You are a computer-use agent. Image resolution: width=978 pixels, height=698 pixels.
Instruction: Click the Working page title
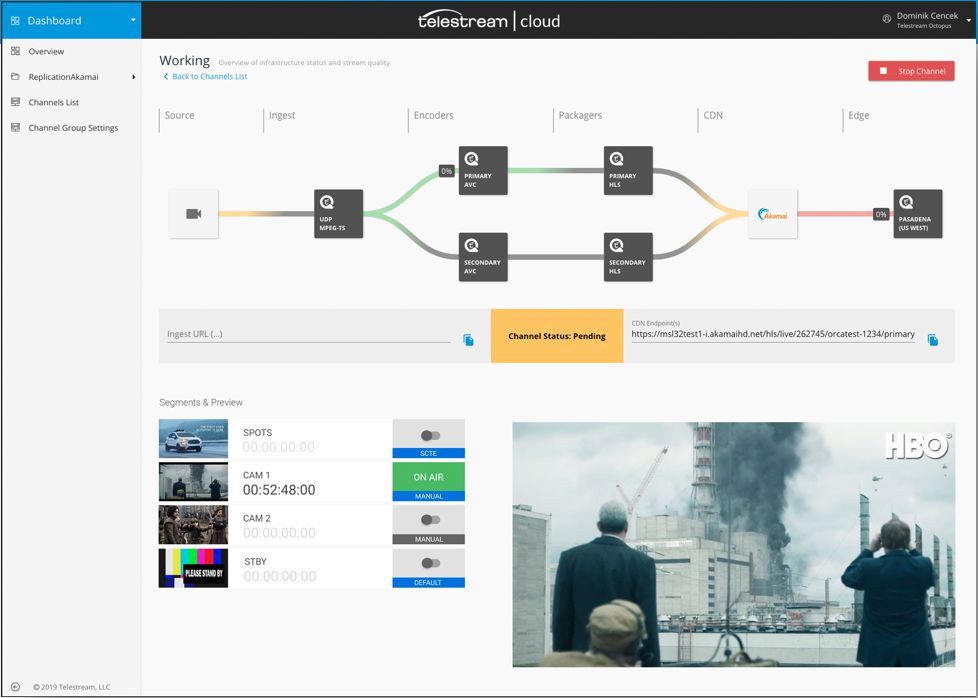point(185,61)
